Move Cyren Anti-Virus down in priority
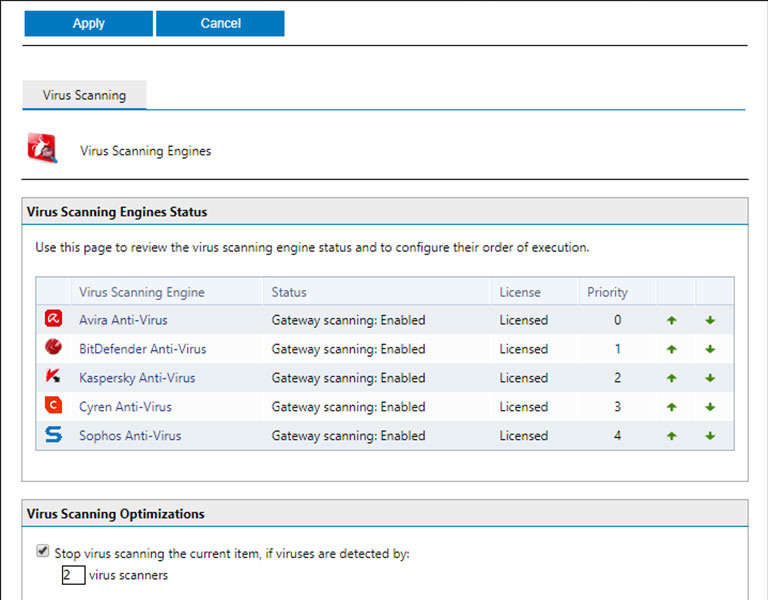Viewport: 768px width, 600px height. 710,407
